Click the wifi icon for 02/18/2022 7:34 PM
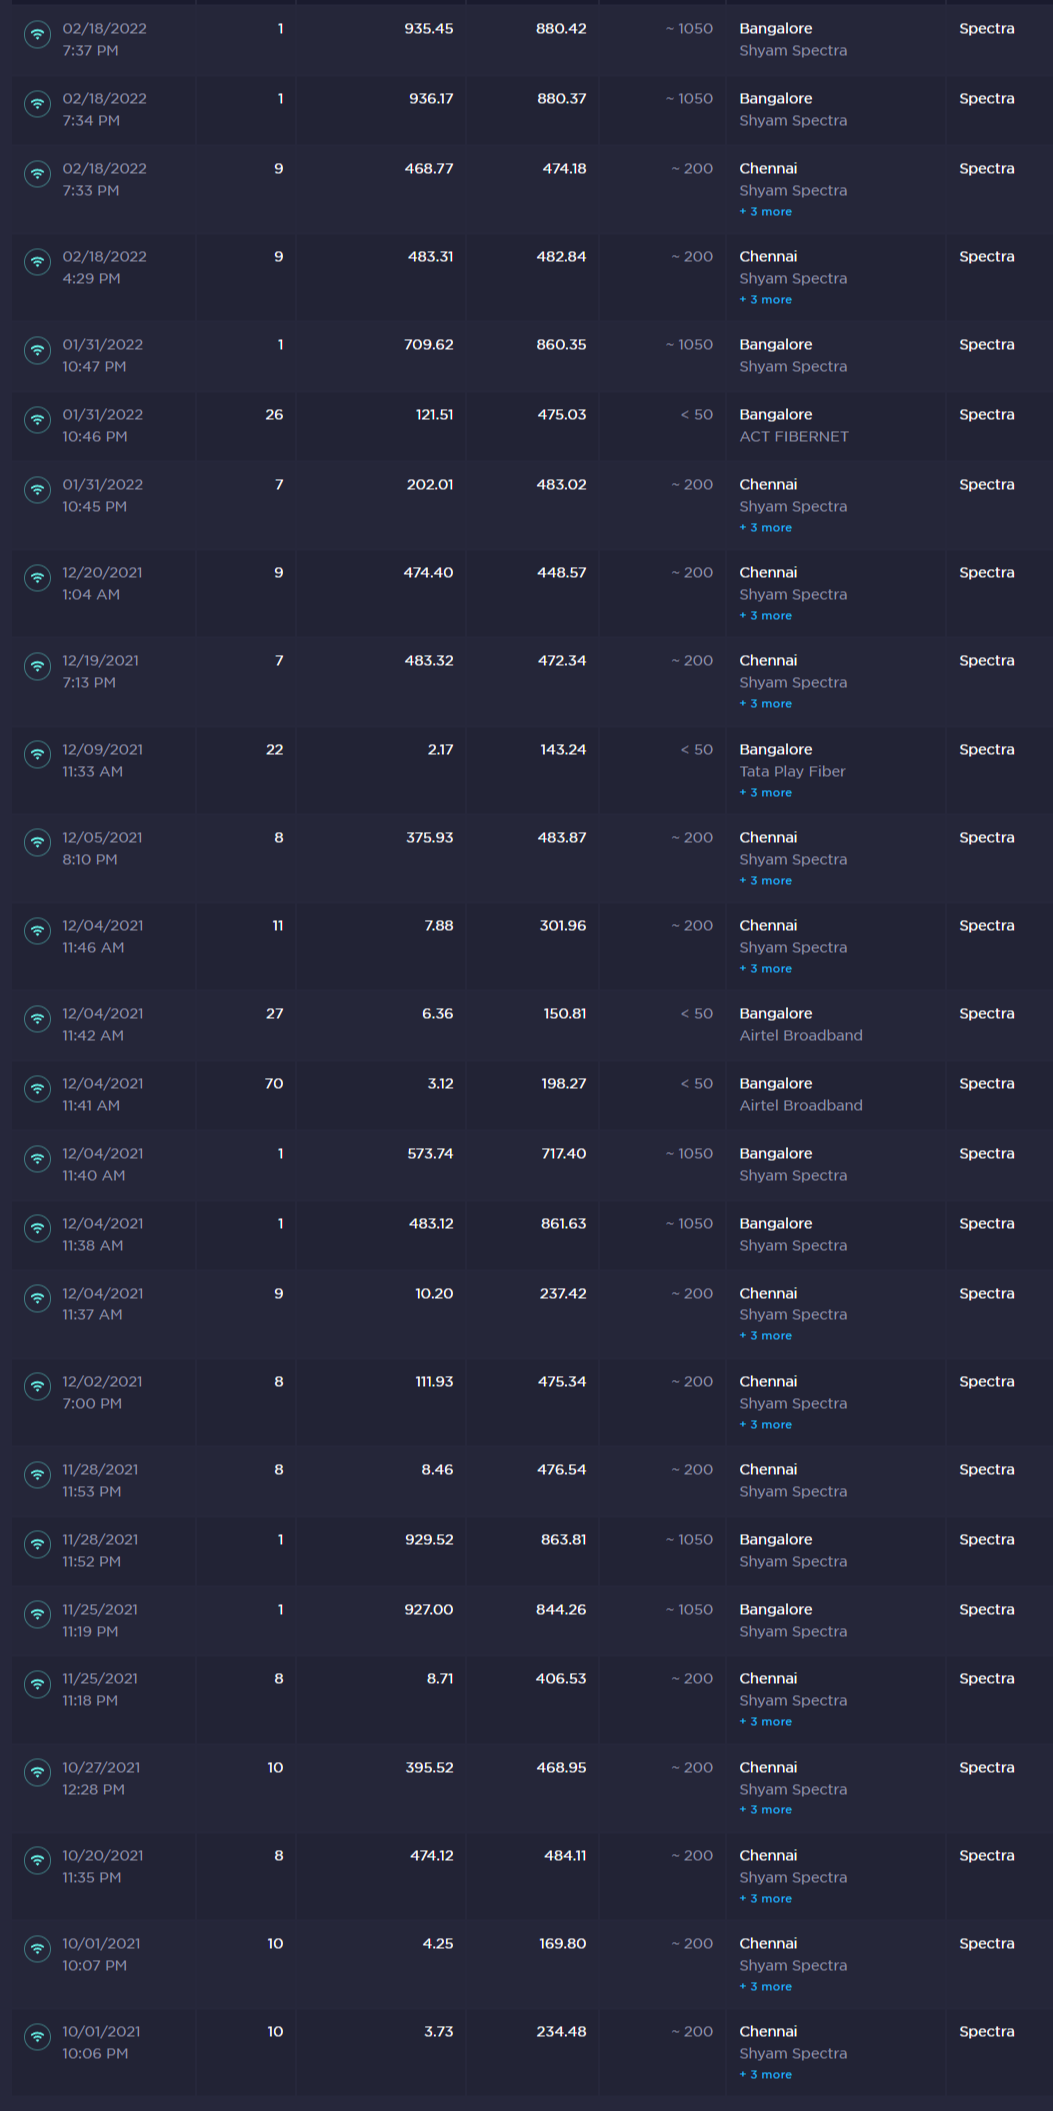 [x=38, y=104]
